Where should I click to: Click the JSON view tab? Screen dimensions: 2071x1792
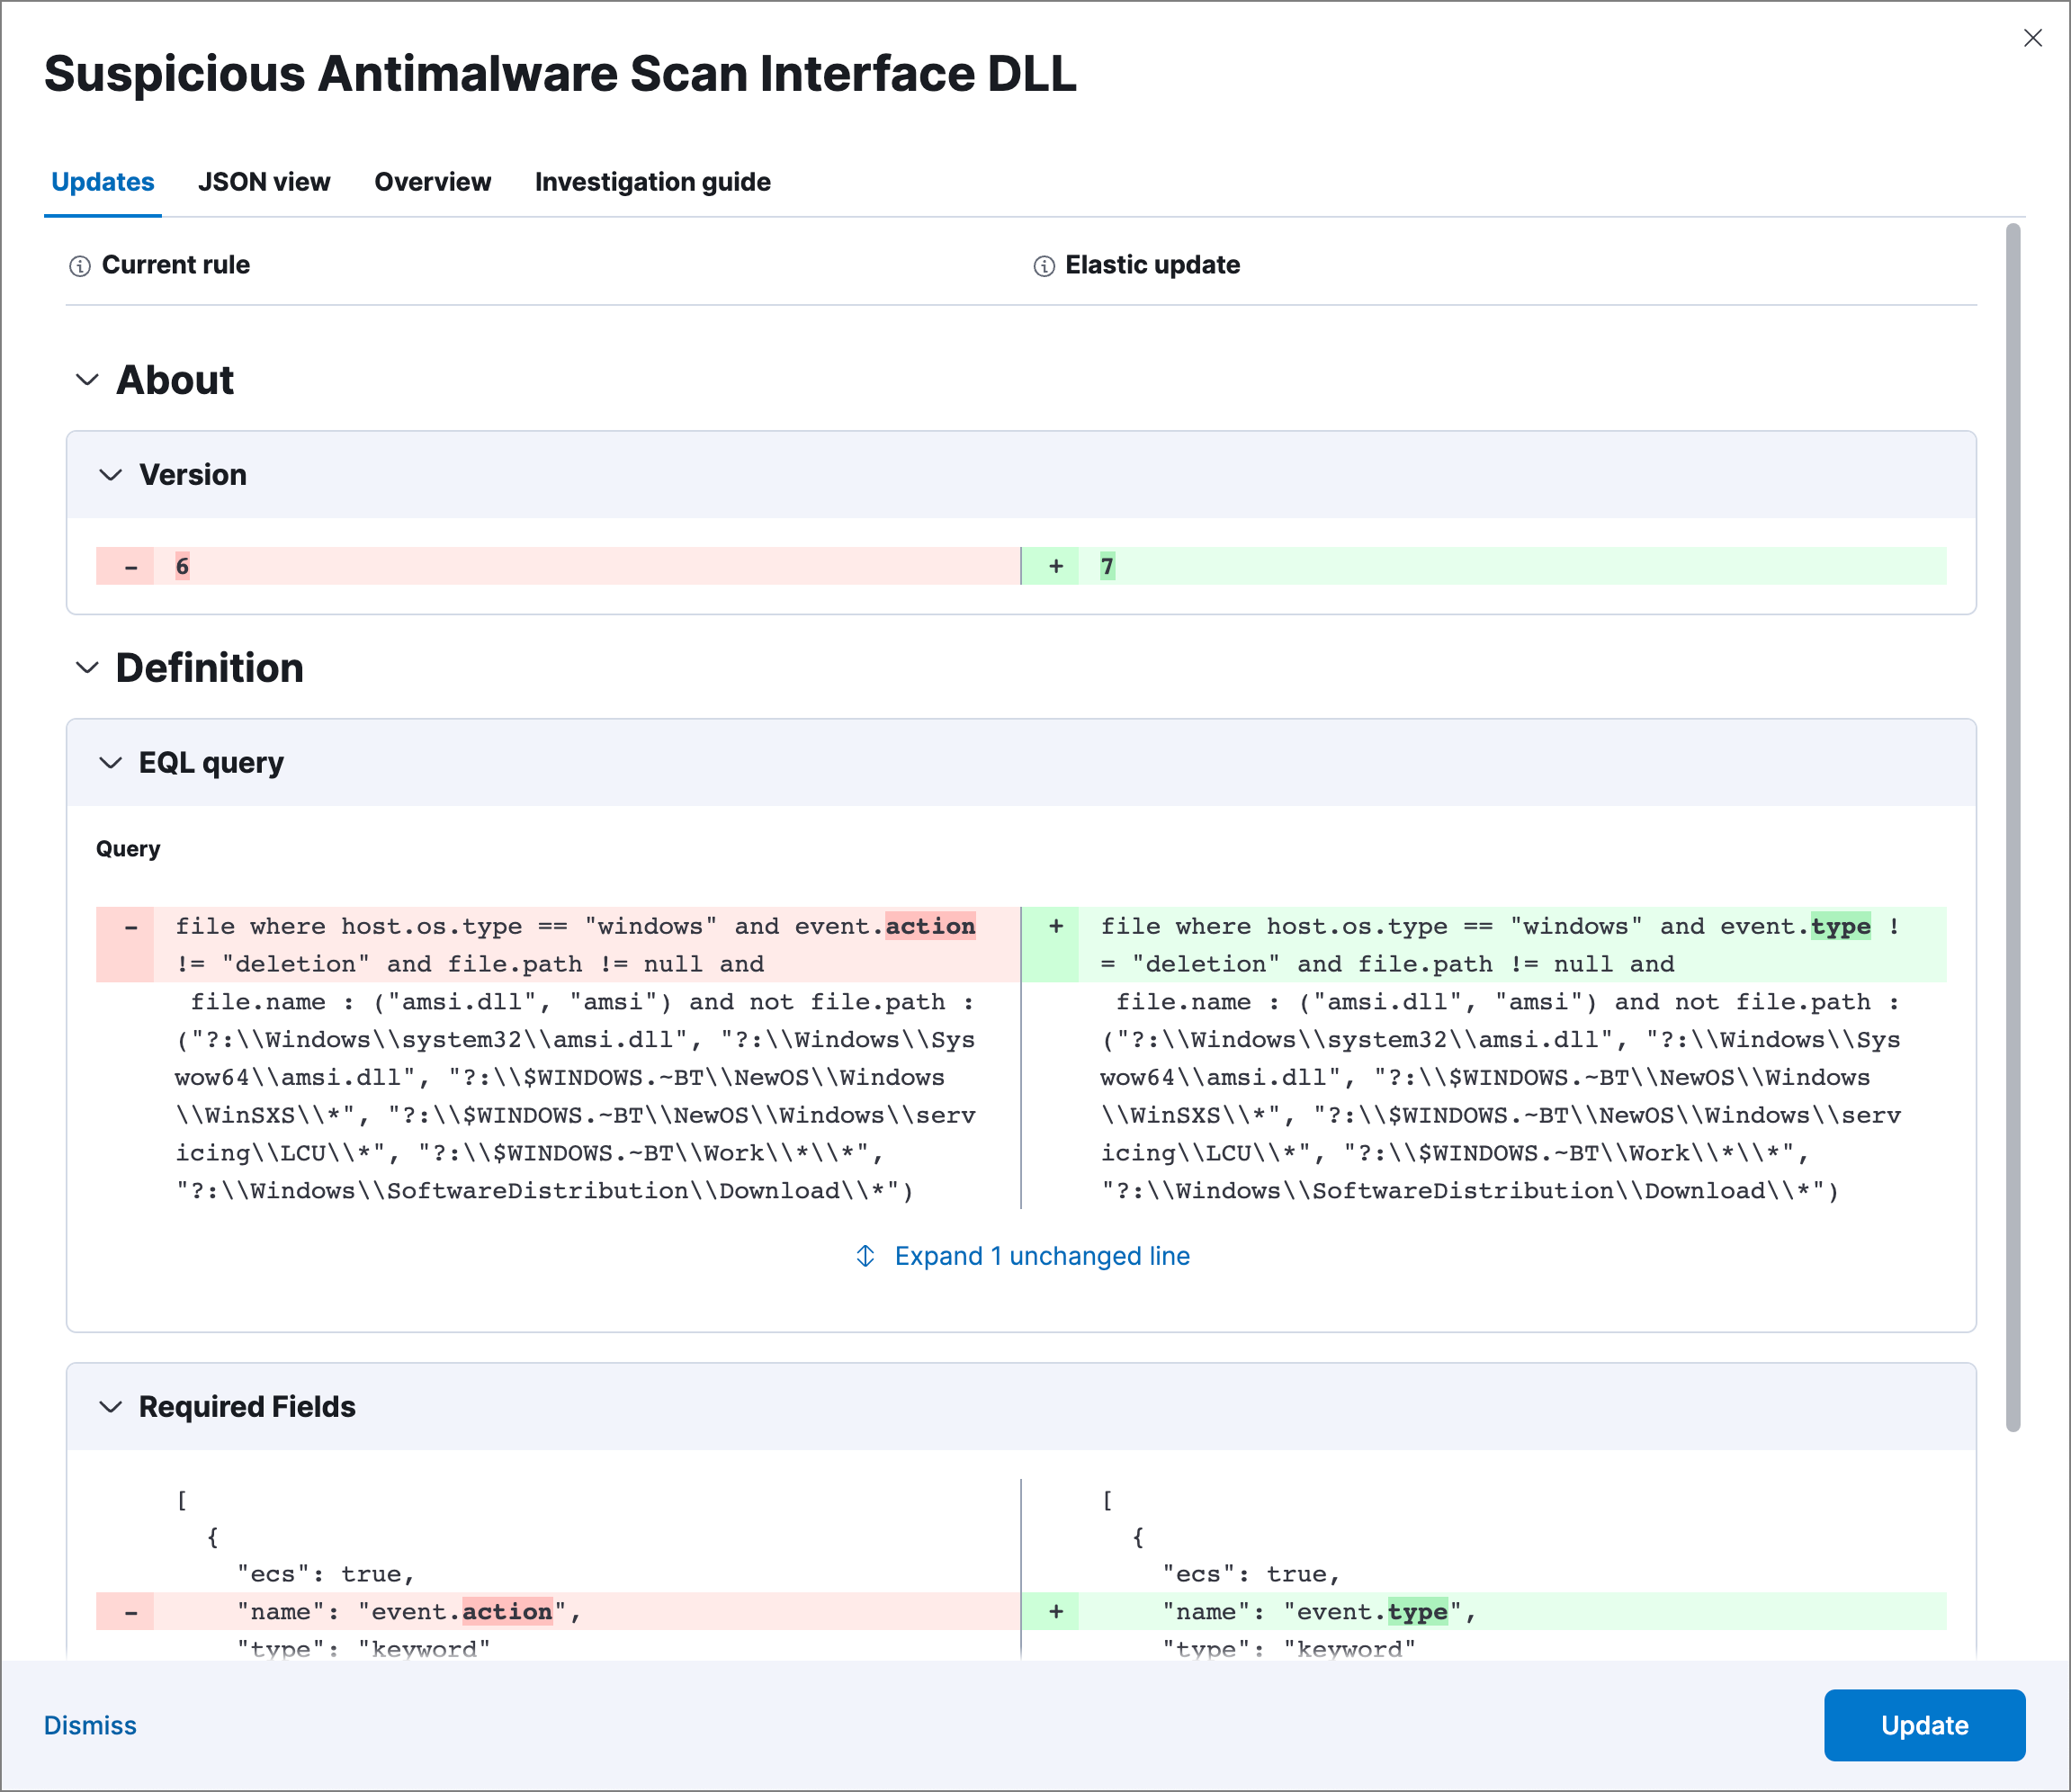[x=264, y=182]
